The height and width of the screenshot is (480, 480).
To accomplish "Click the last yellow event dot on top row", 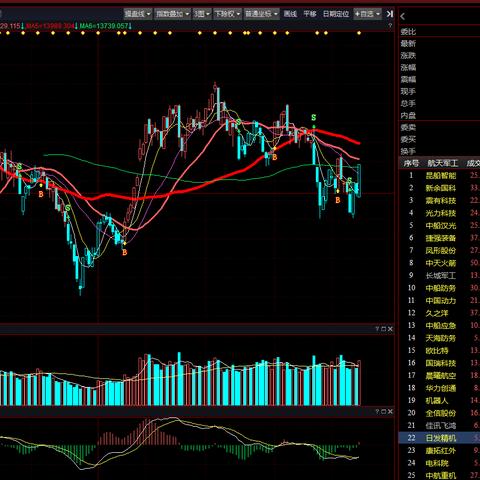I will [359, 33].
